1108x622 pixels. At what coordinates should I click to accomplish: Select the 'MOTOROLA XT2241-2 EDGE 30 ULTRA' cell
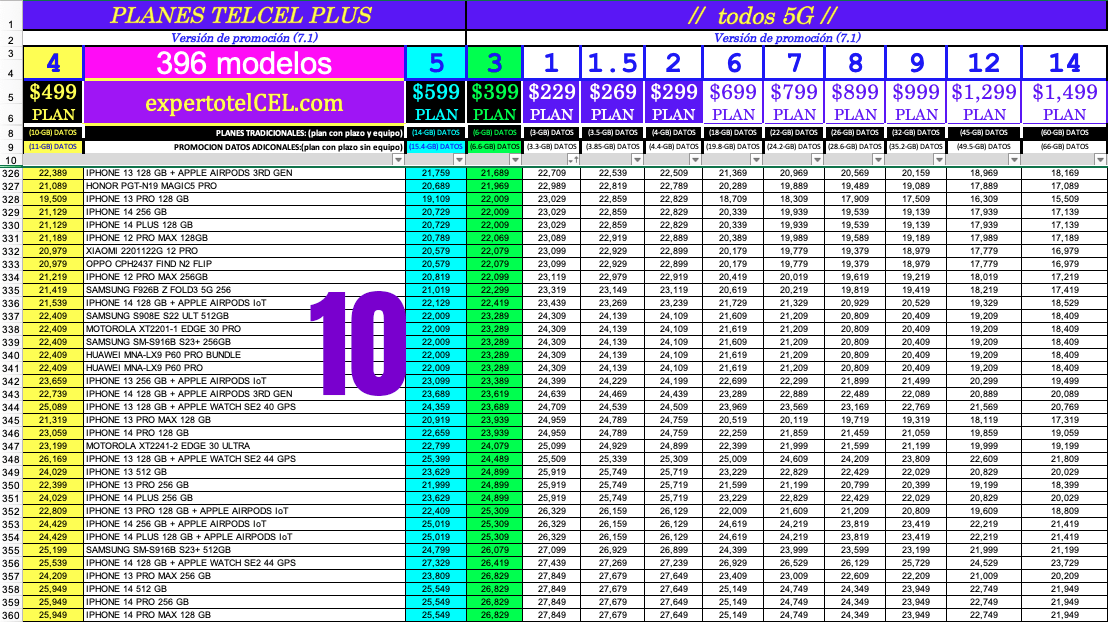pyautogui.click(x=244, y=446)
